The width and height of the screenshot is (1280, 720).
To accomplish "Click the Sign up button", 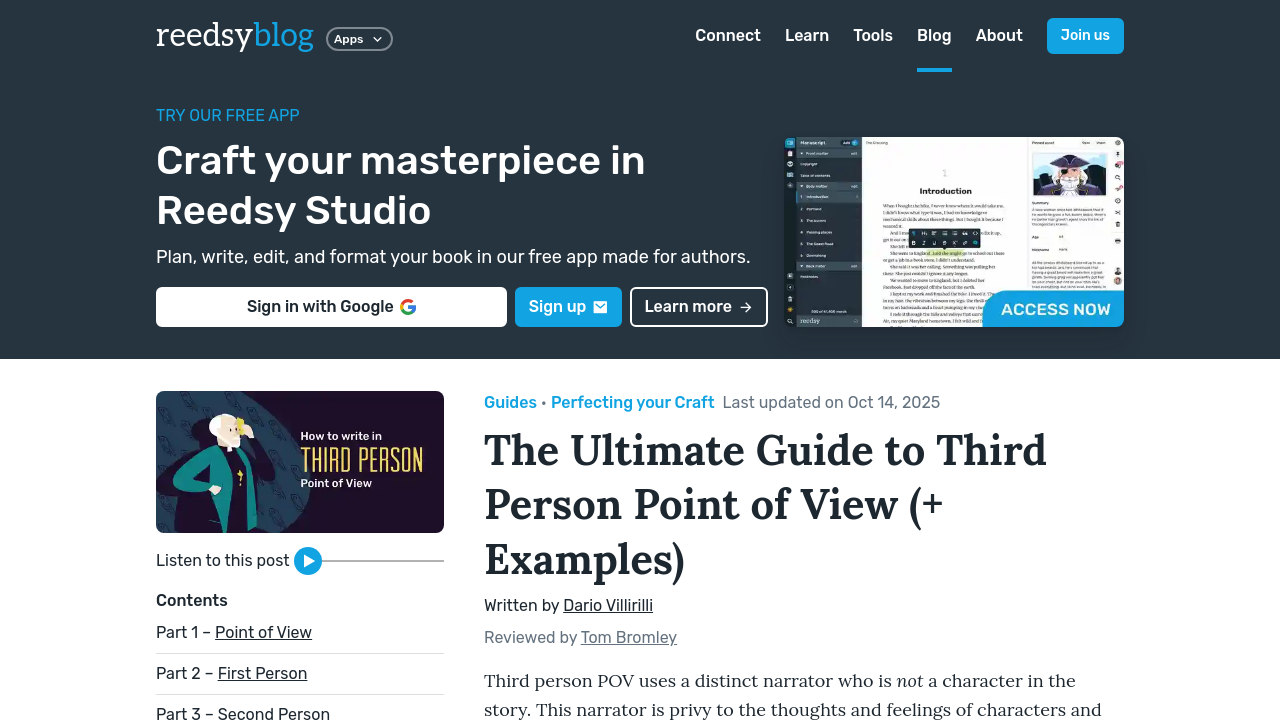I will click(568, 307).
